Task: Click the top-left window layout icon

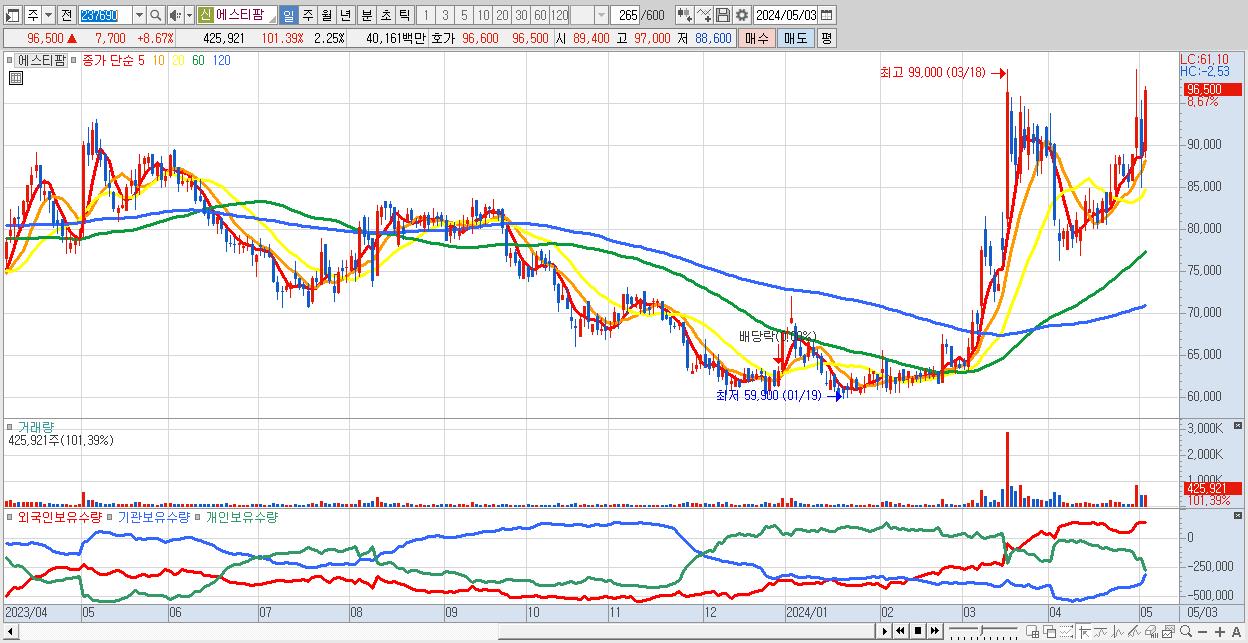Action: click(12, 15)
